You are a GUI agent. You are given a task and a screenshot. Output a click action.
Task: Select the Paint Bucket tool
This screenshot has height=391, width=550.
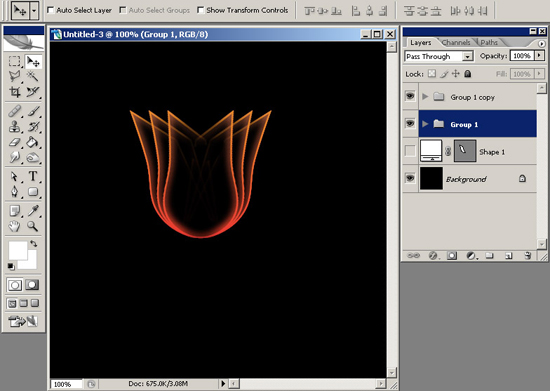(x=33, y=142)
